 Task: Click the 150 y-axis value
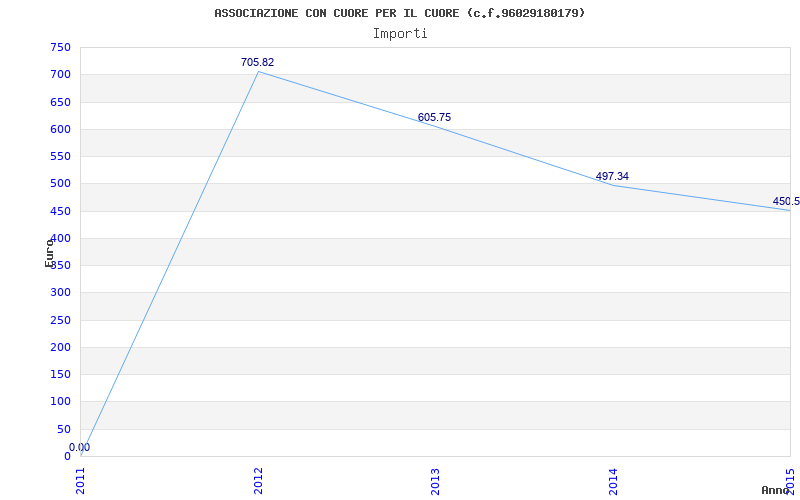click(60, 374)
